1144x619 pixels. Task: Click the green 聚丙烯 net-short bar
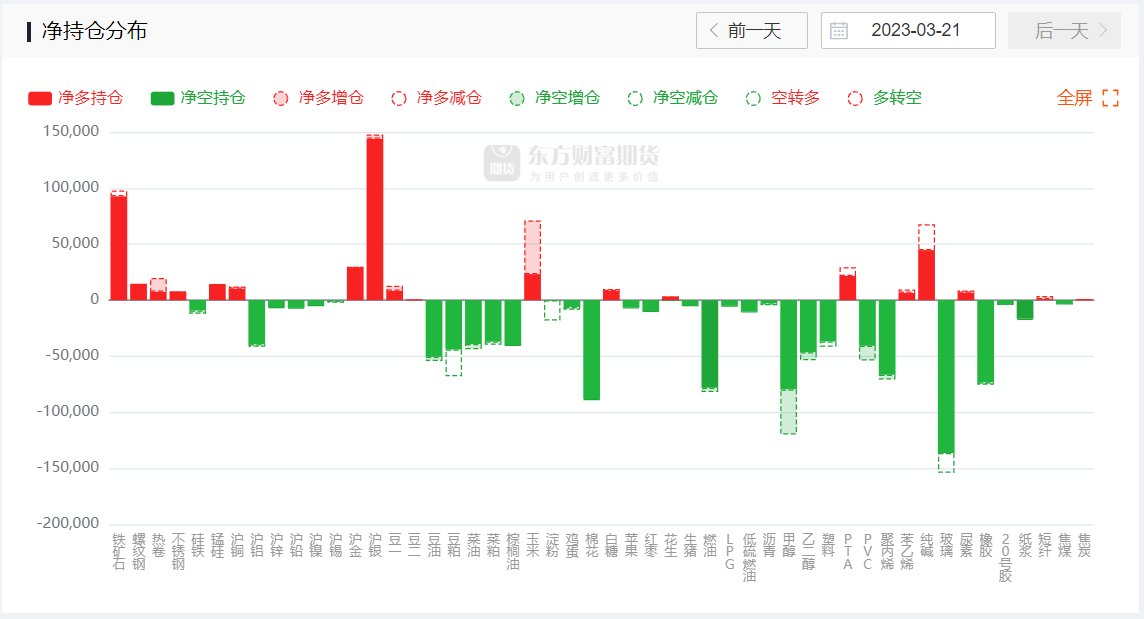(886, 339)
